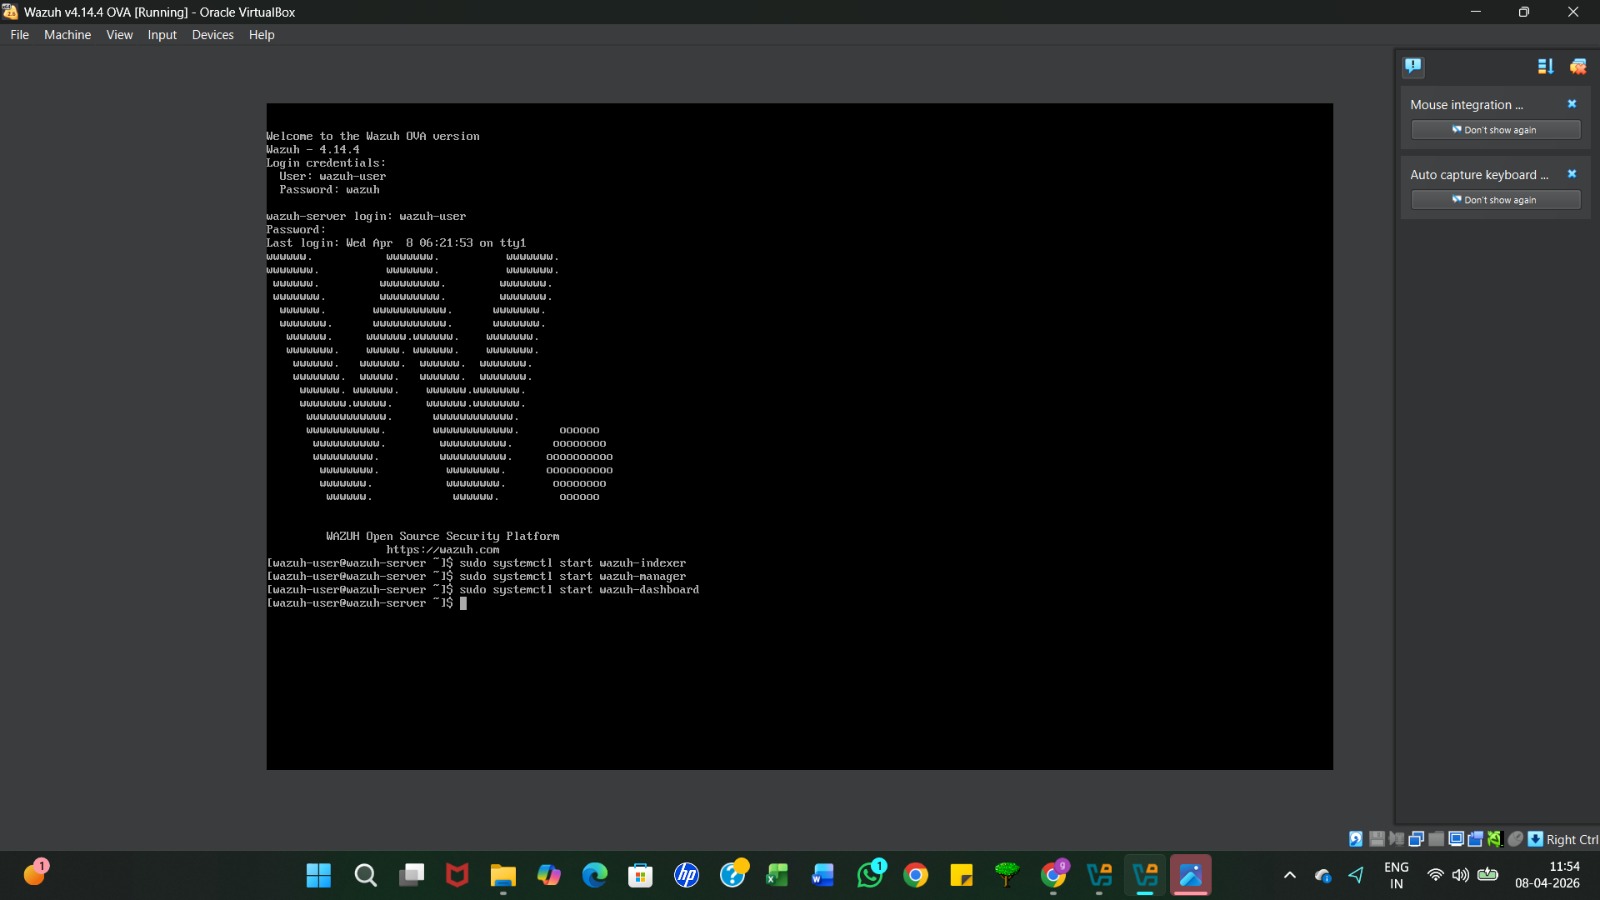The height and width of the screenshot is (900, 1600).
Task: Click the VirtualBox title bar app icon
Action: (10, 12)
